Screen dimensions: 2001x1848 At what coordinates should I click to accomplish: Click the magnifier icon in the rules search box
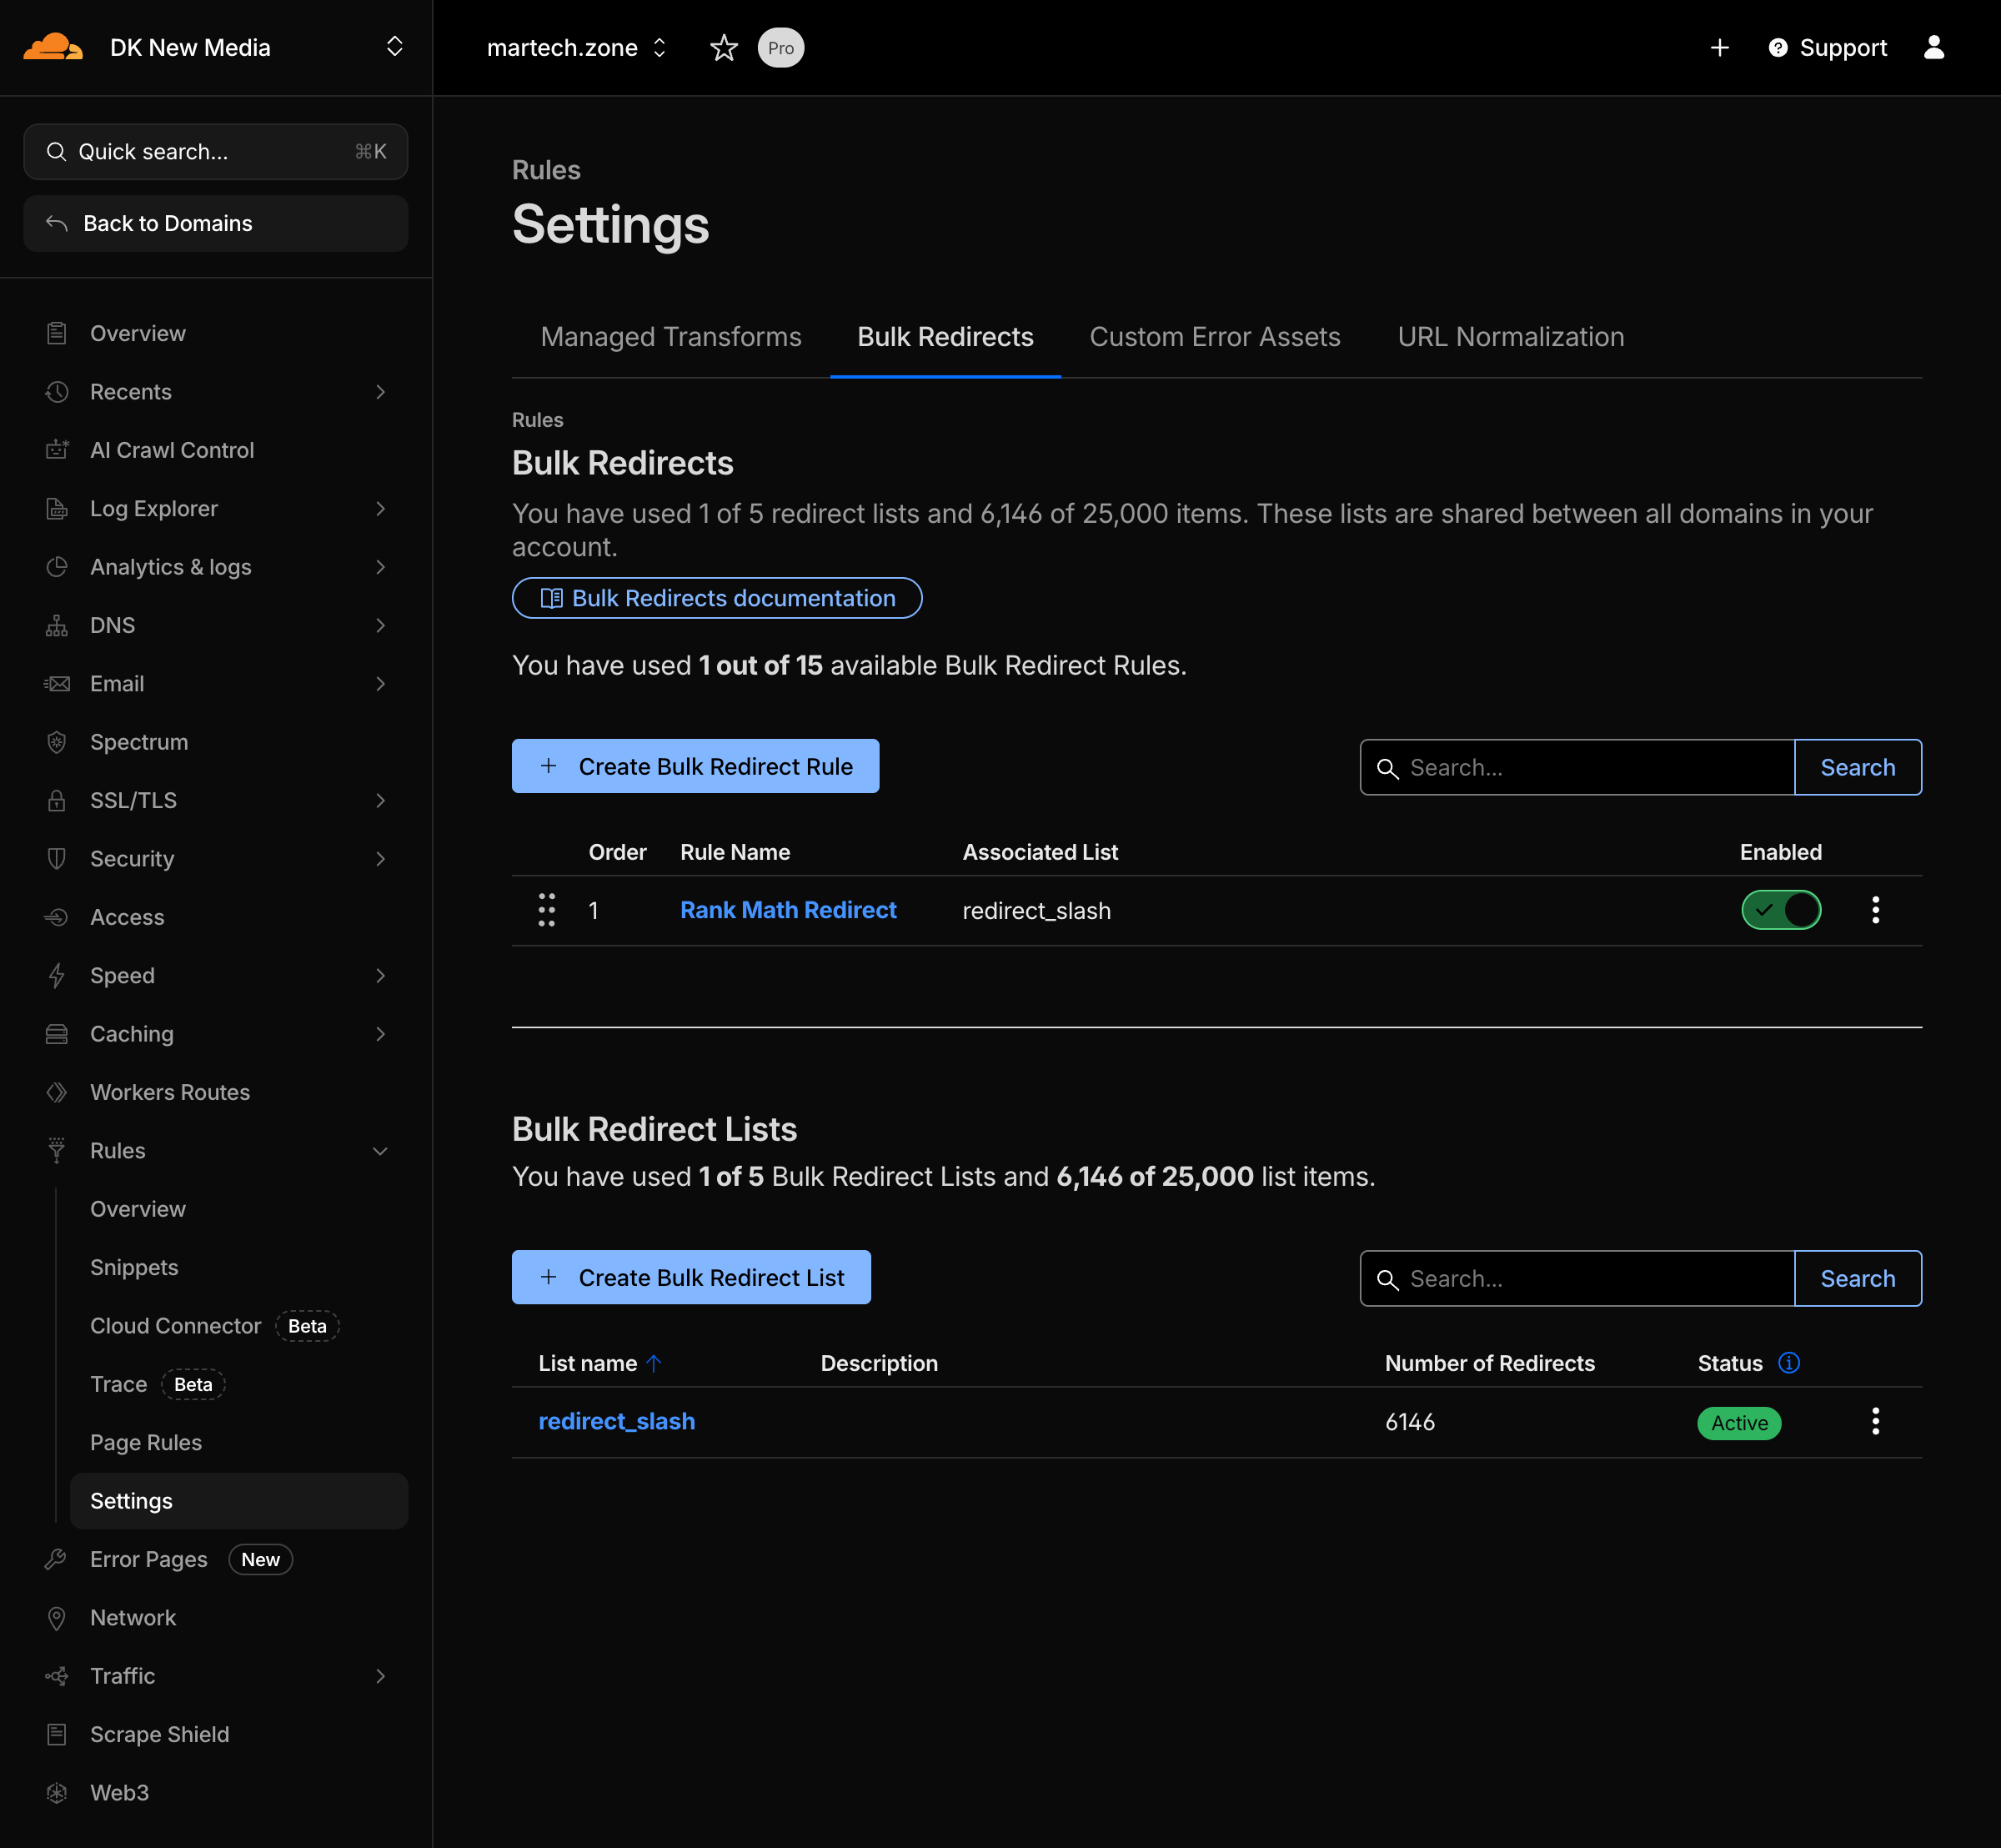click(1389, 768)
